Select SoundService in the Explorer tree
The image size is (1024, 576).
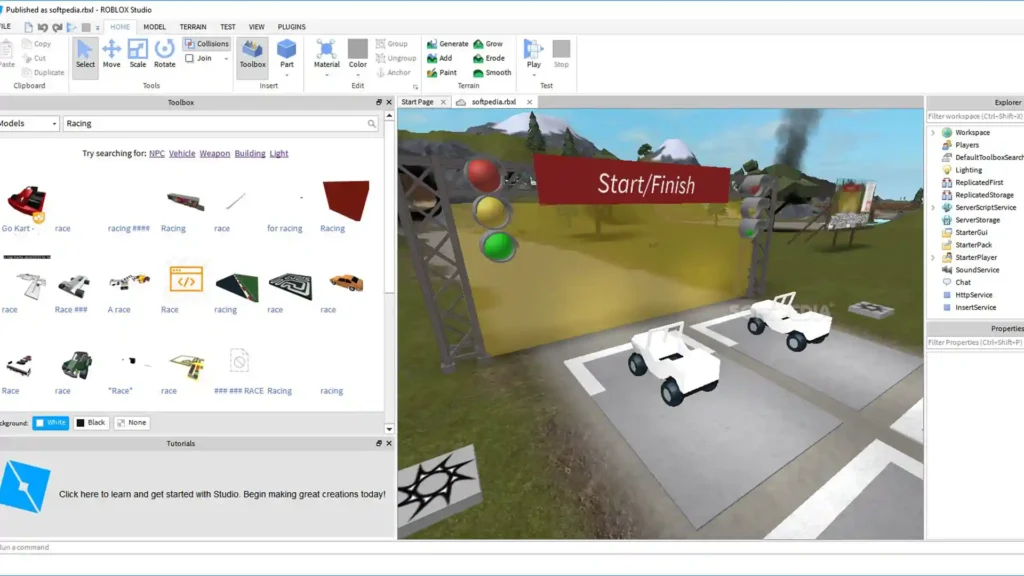click(976, 270)
